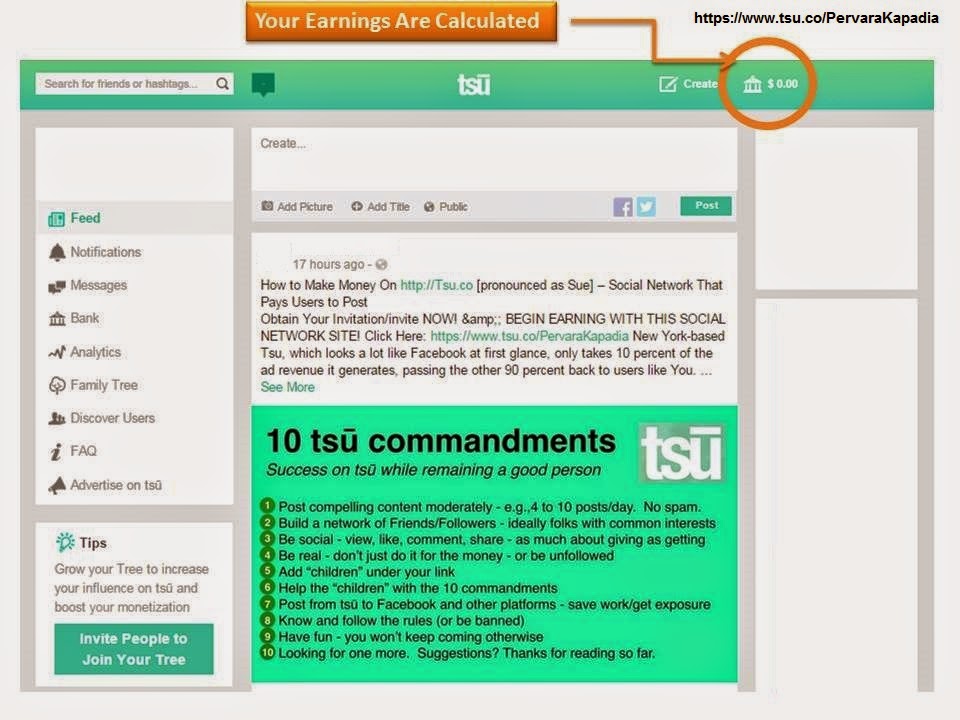Toggle Facebook sharing icon
This screenshot has height=720, width=960.
[623, 207]
